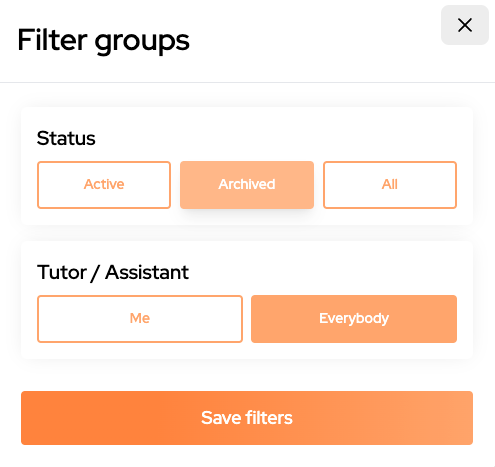The width and height of the screenshot is (495, 467).
Task: Select the Active status filter
Action: click(x=104, y=185)
